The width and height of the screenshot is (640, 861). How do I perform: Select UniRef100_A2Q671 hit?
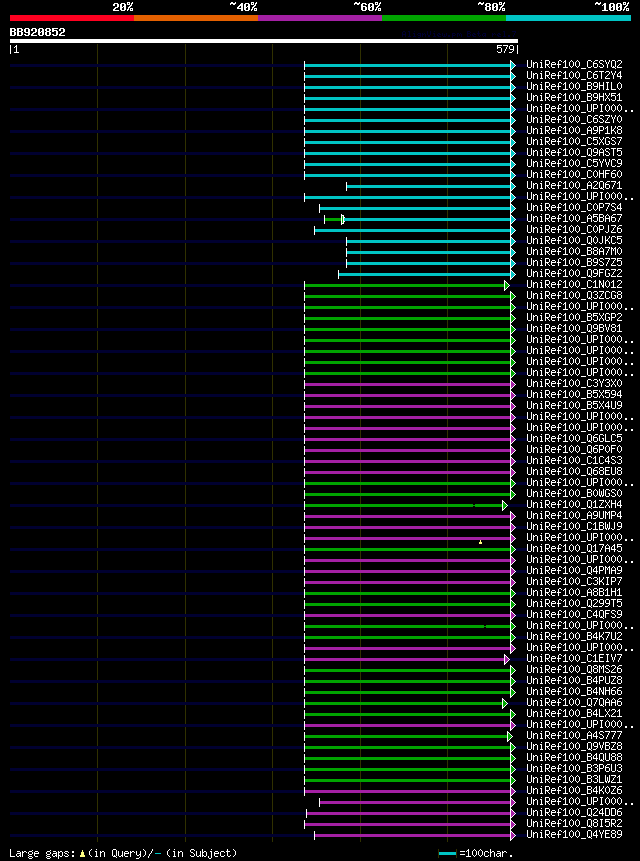pos(574,186)
